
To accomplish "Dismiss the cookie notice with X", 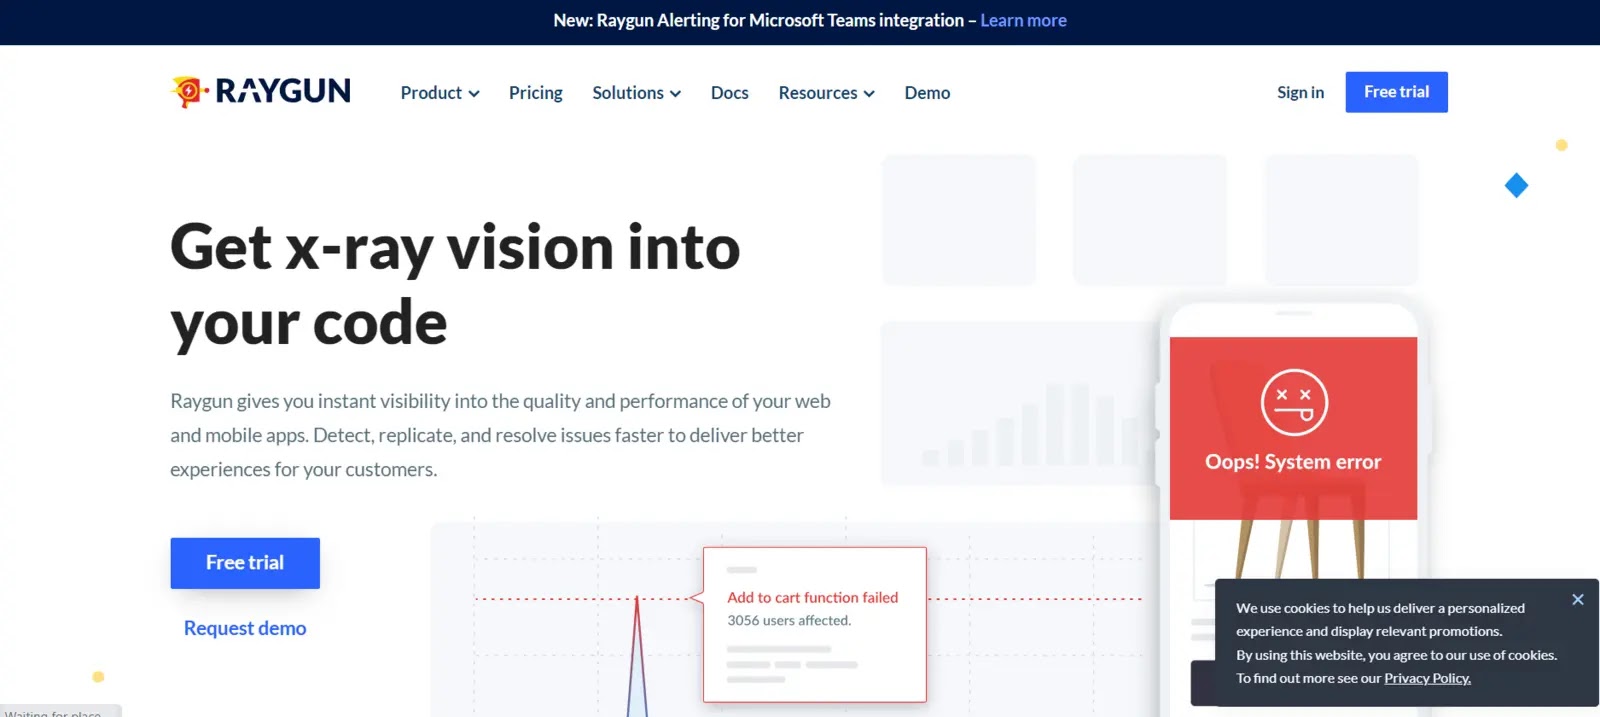I will pyautogui.click(x=1578, y=600).
